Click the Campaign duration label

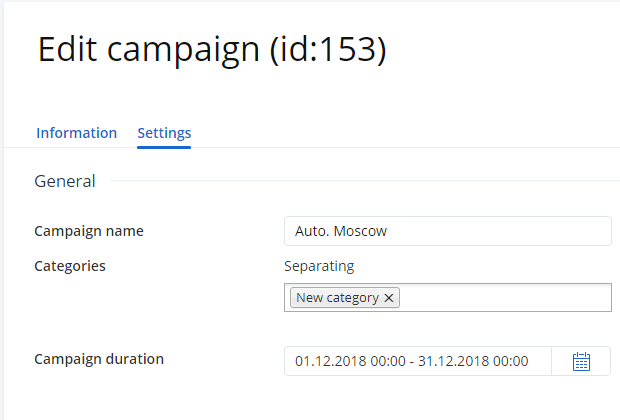pos(99,358)
